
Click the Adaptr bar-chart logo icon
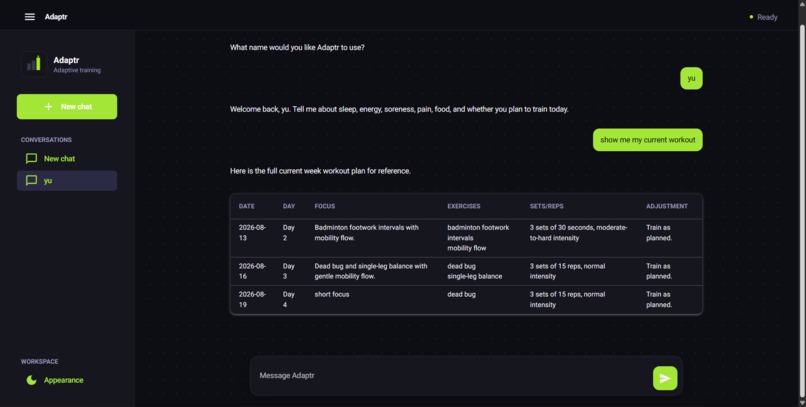point(34,64)
